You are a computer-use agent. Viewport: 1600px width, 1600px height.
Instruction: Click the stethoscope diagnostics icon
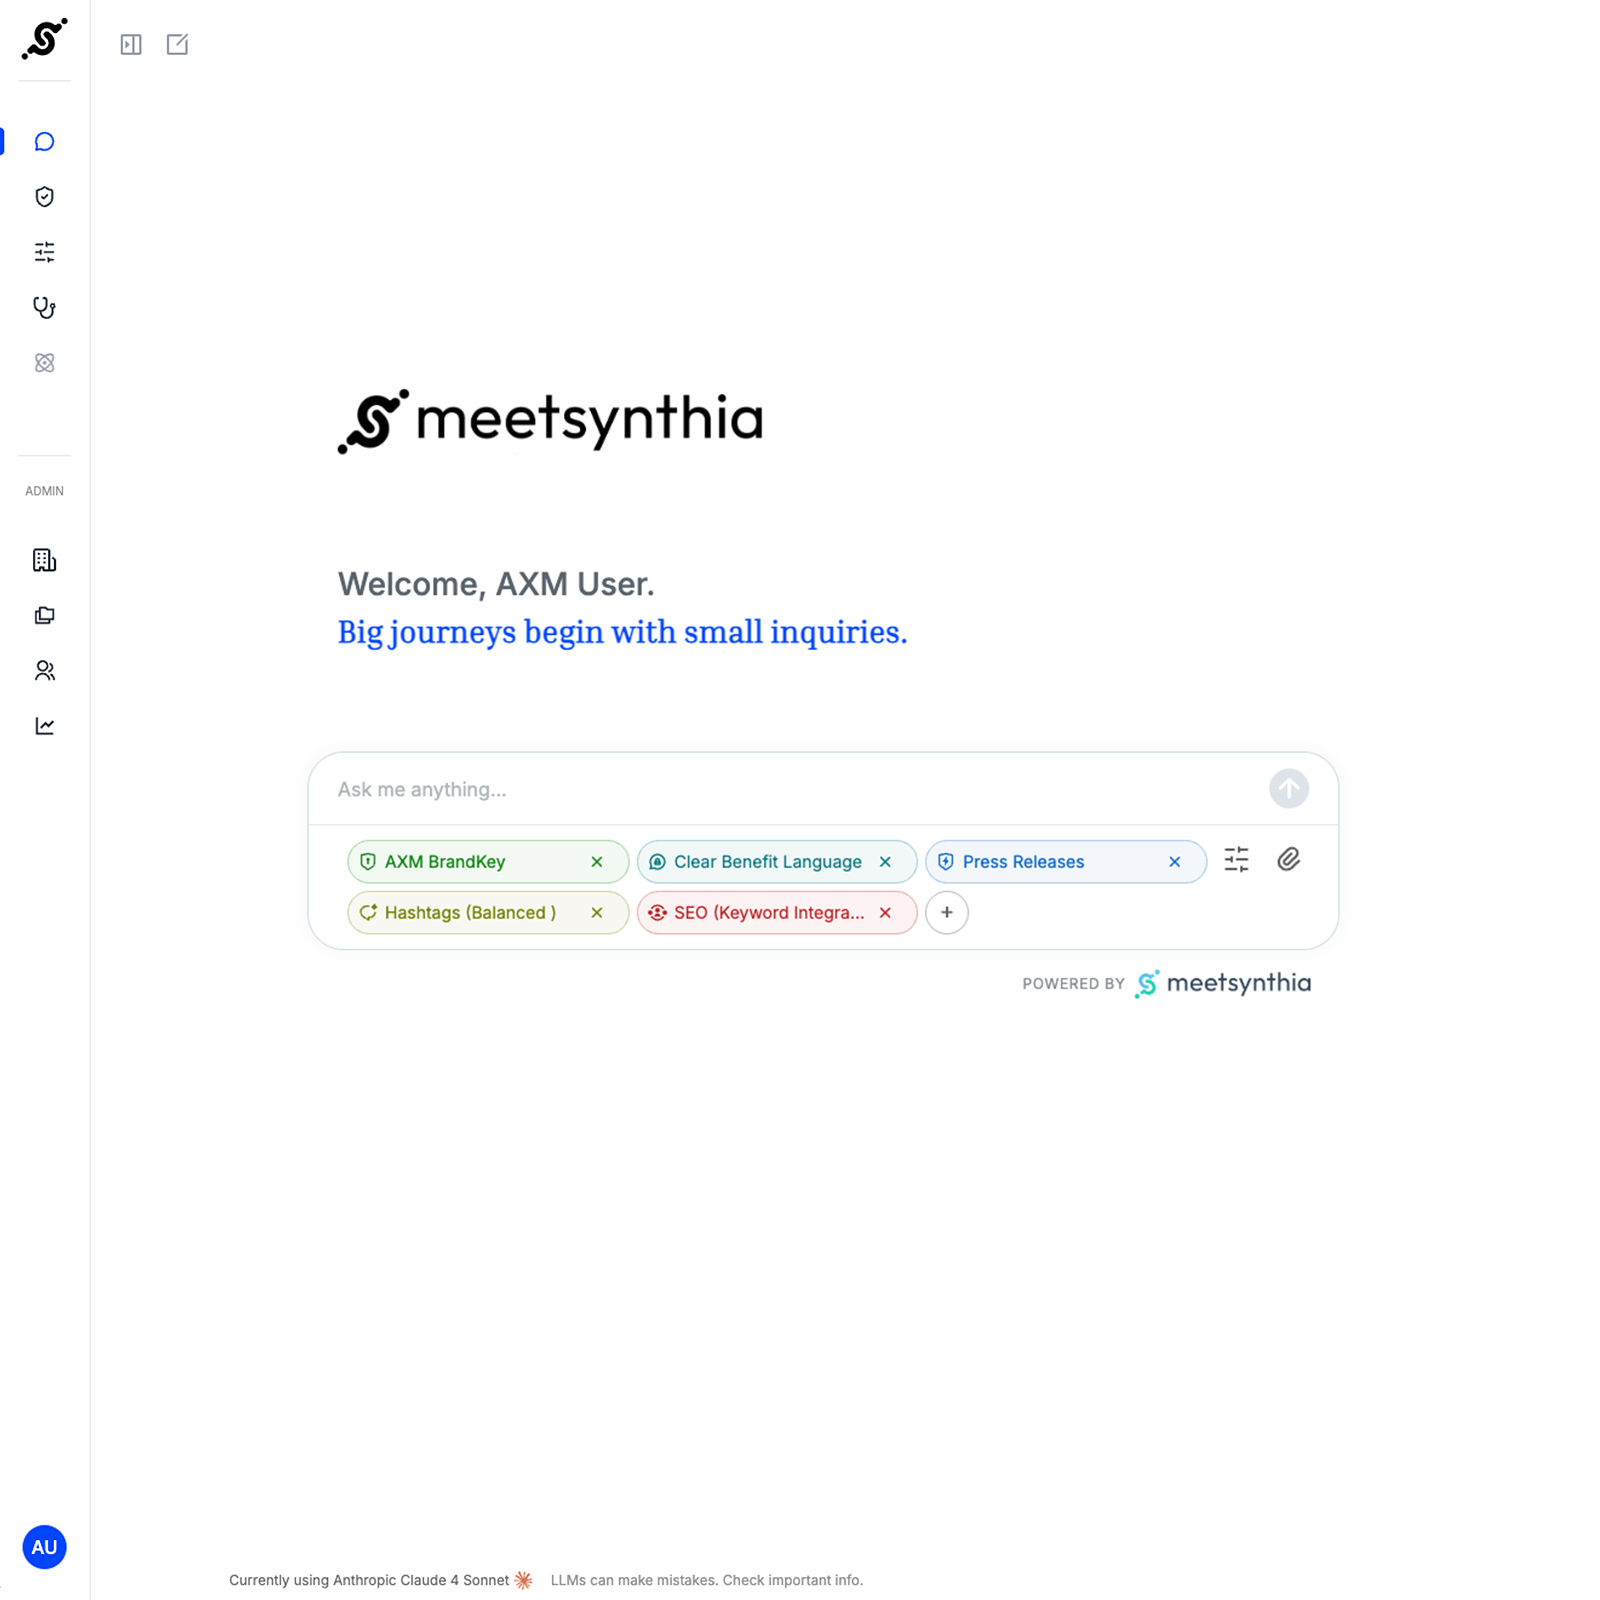point(44,309)
